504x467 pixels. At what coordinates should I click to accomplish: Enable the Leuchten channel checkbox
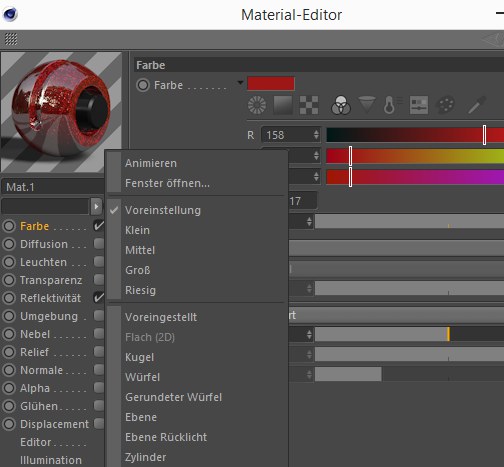tap(99, 262)
